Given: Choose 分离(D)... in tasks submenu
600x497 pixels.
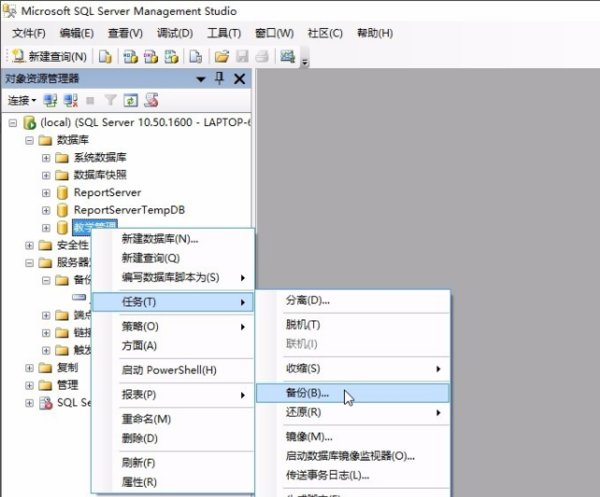Looking at the screenshot, I should coord(353,300).
